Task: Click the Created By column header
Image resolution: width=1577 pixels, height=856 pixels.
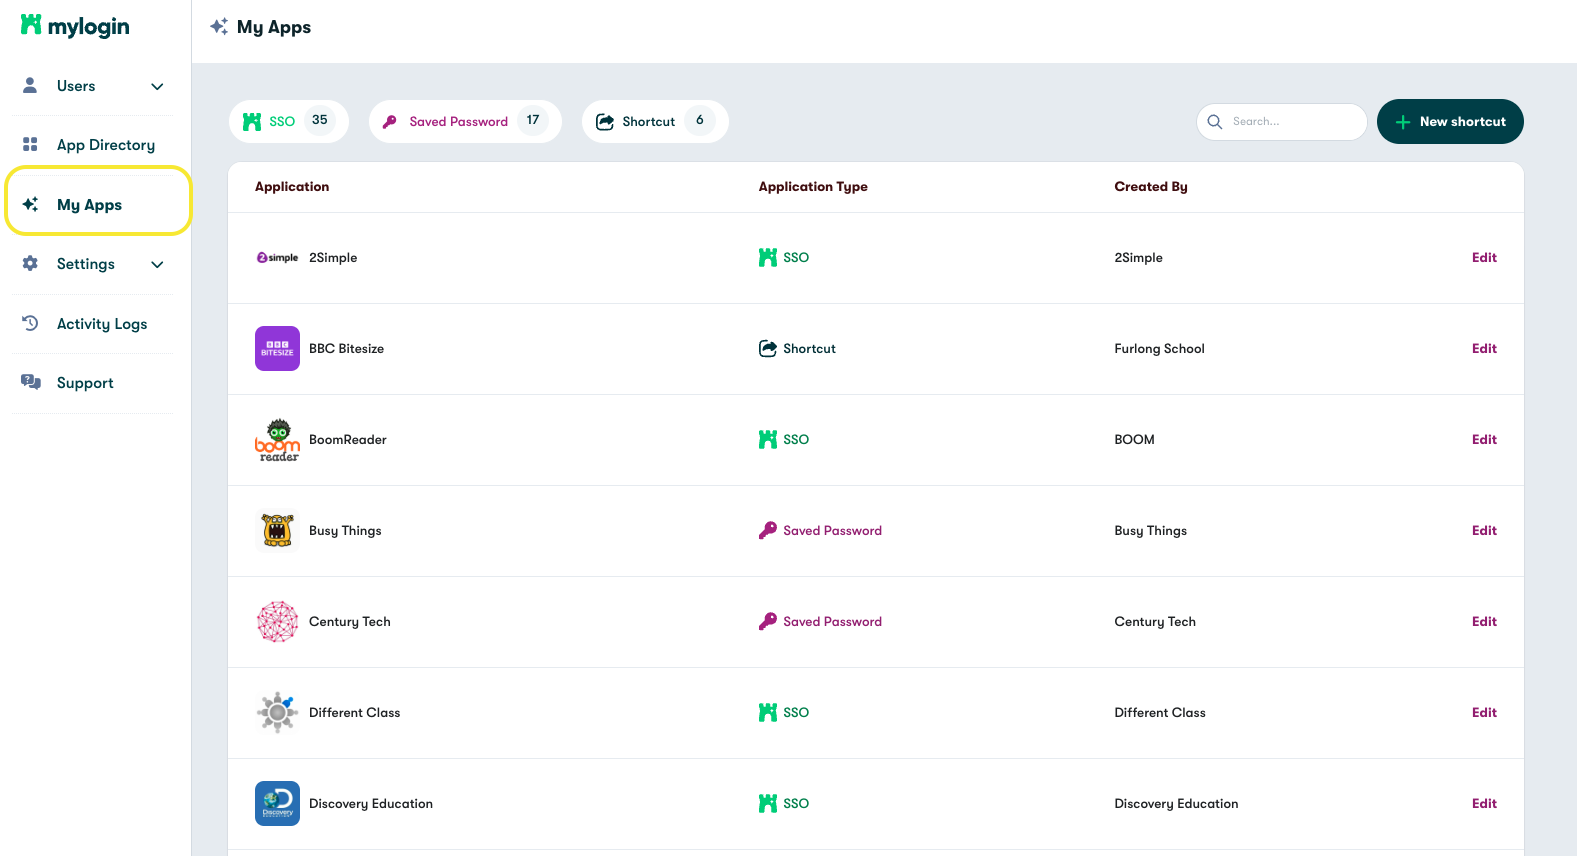Action: pos(1151,186)
